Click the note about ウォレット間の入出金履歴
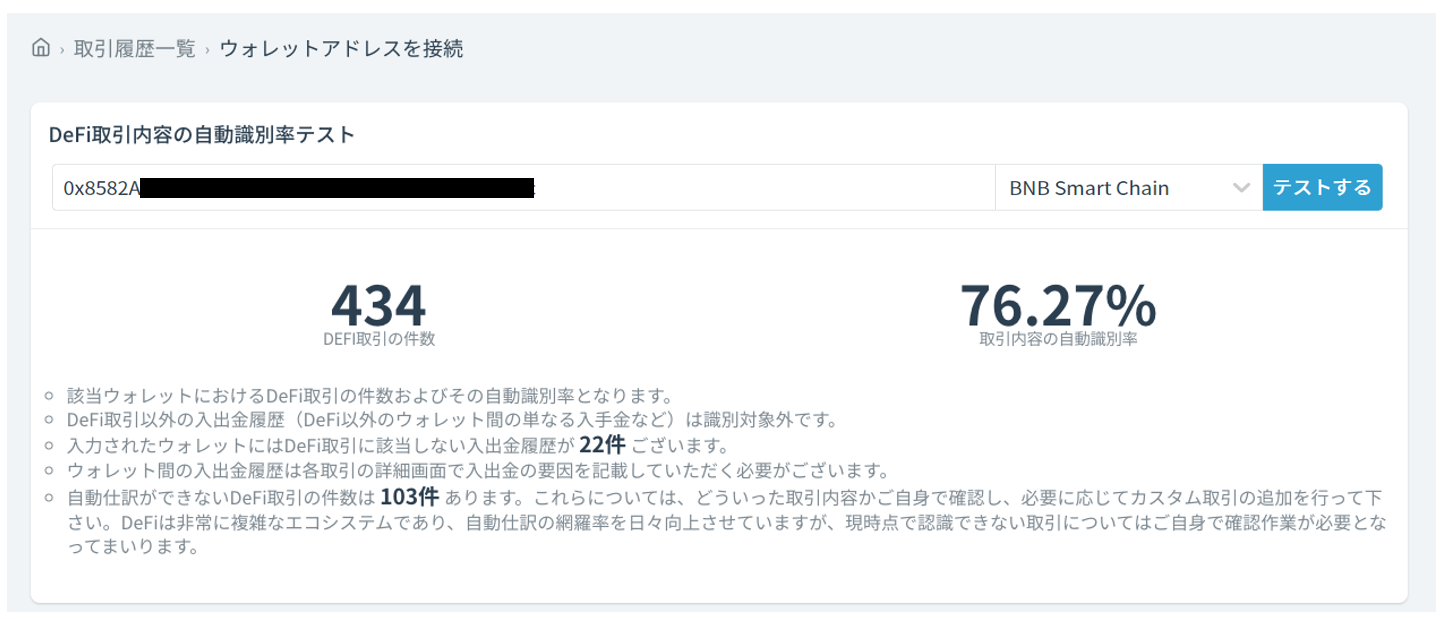This screenshot has height=619, width=1446. [477, 471]
